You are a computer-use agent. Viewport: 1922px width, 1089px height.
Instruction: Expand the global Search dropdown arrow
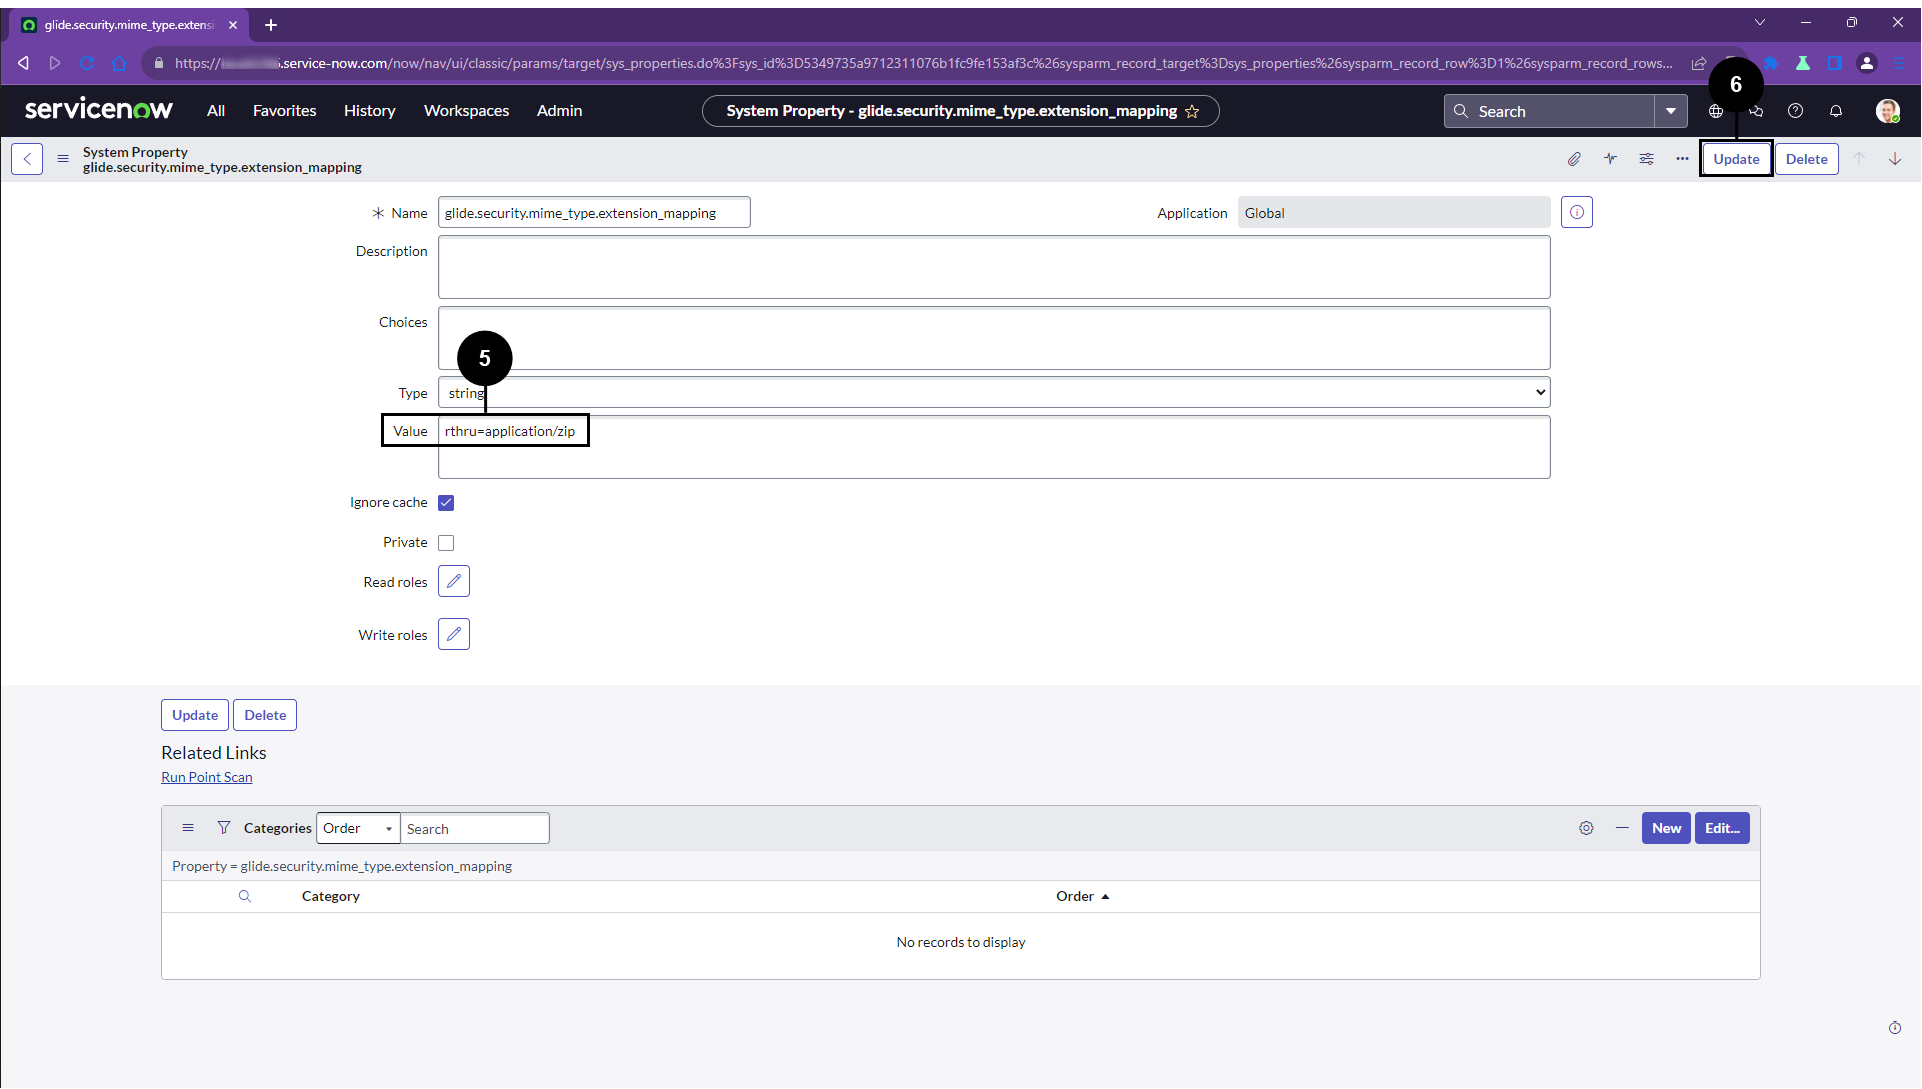(1670, 111)
